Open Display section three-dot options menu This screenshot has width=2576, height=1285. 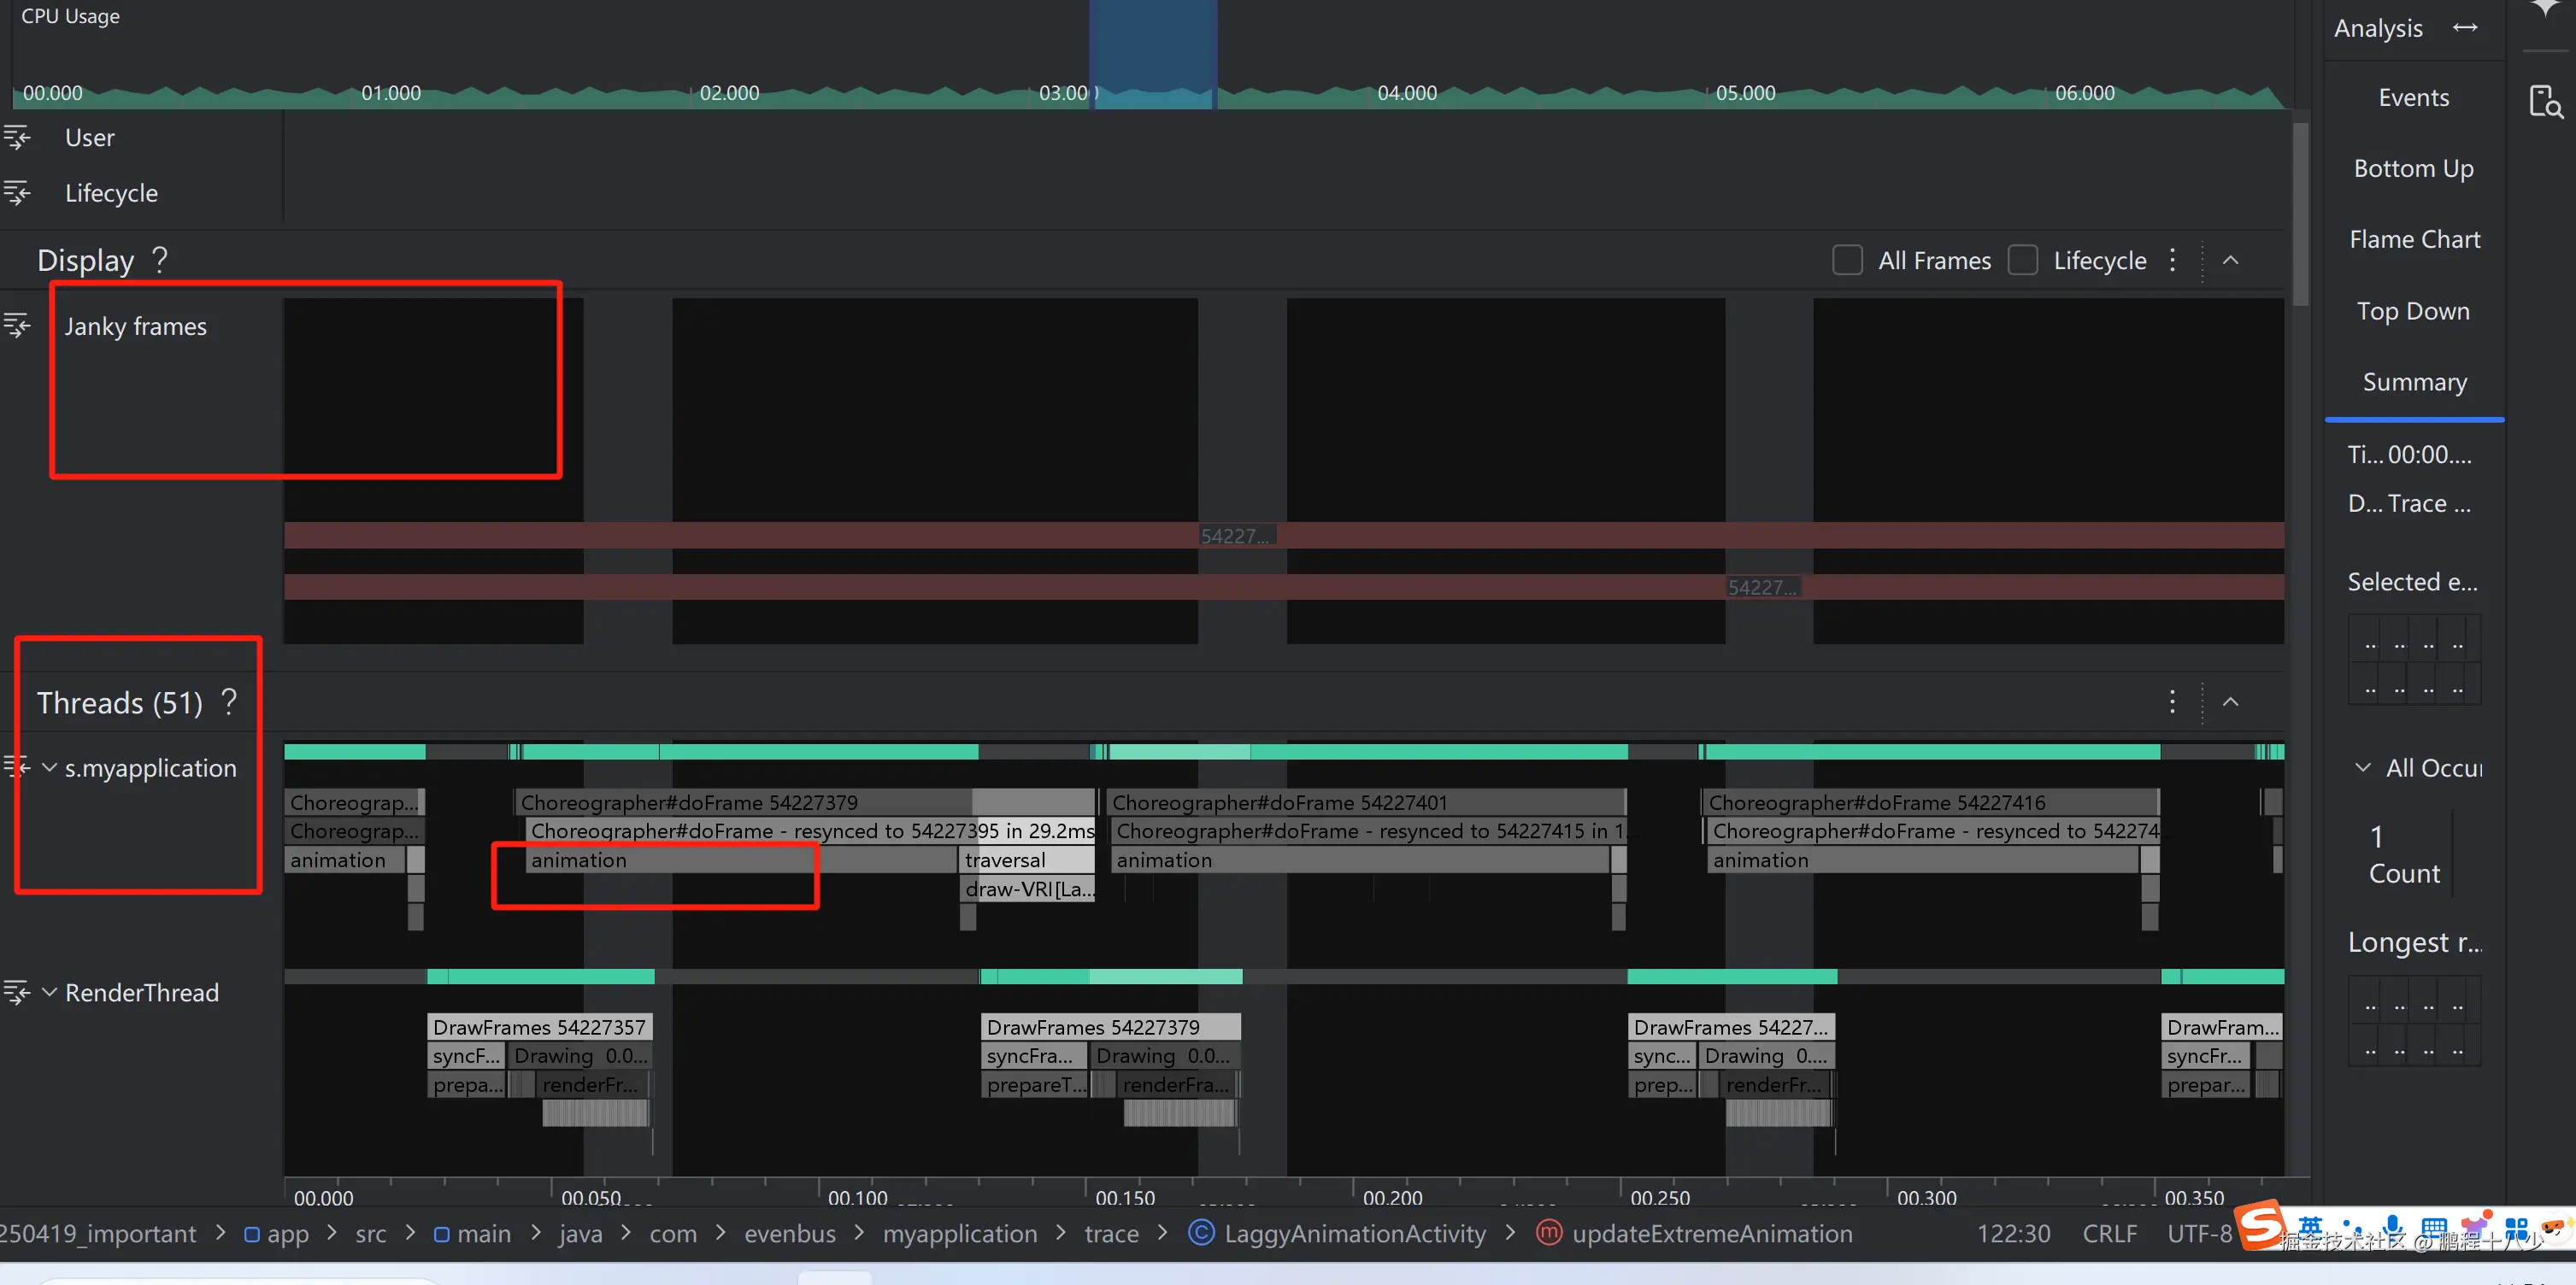(x=2172, y=260)
